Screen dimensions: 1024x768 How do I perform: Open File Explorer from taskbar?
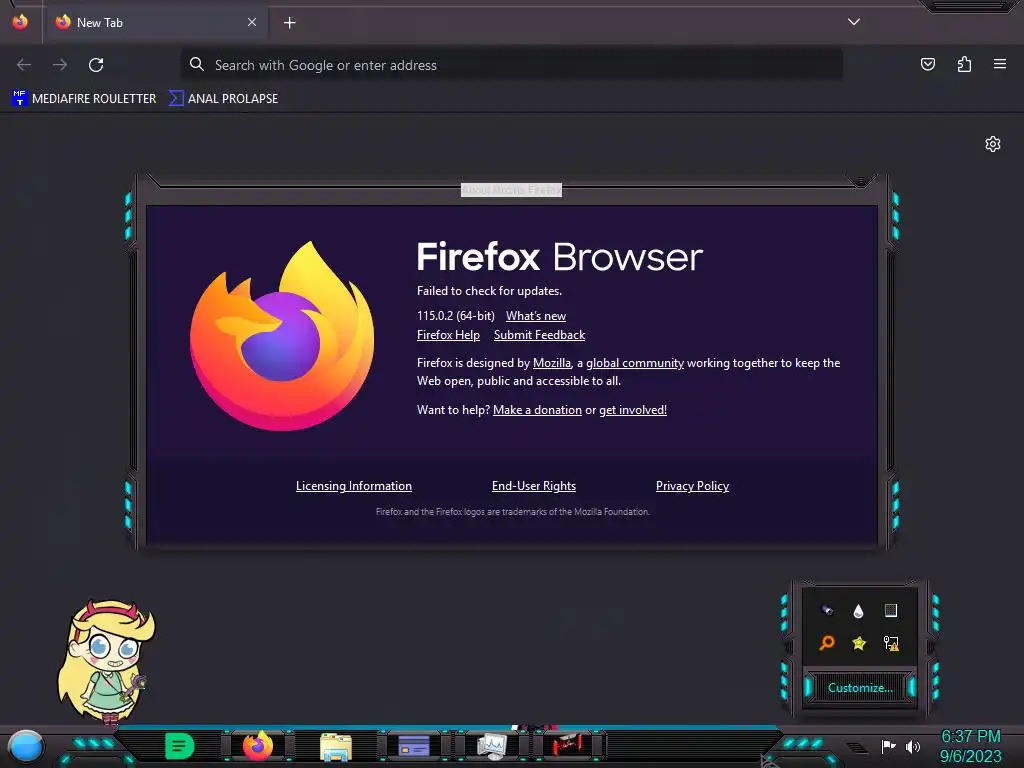[336, 746]
